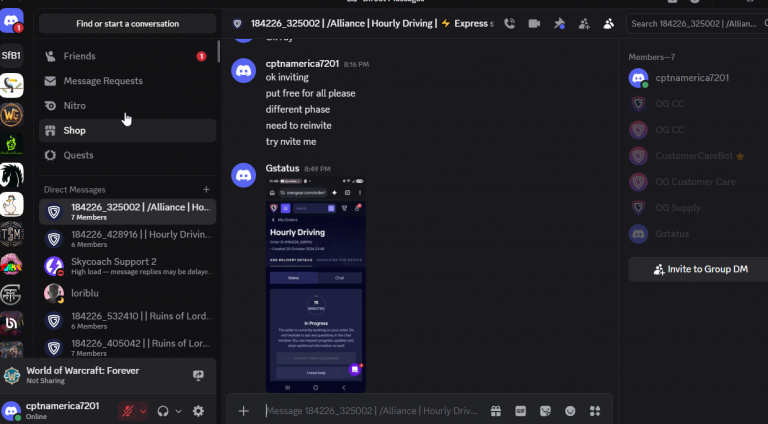768x424 pixels.
Task: Open the green creature server icon
Action: click(11, 145)
